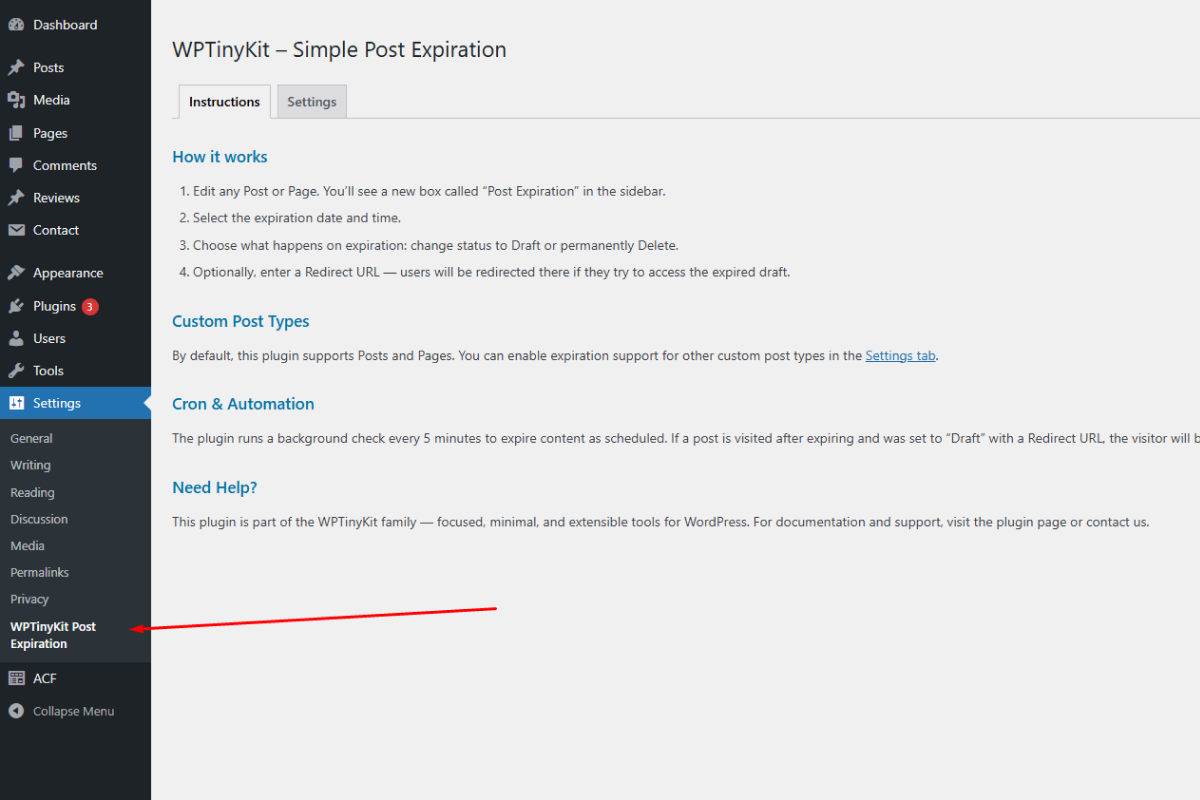Click step 'Select the expiration date and time.'

297,218
